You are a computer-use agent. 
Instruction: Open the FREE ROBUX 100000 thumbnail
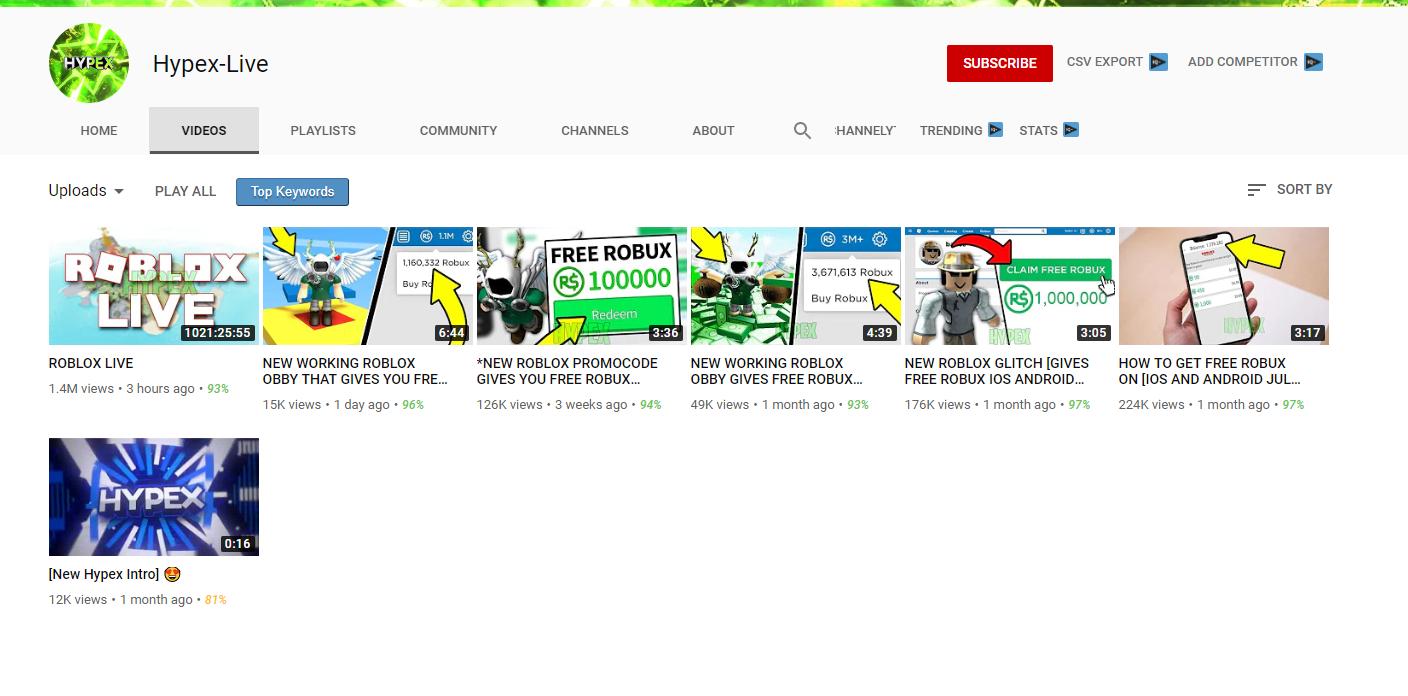tap(582, 286)
